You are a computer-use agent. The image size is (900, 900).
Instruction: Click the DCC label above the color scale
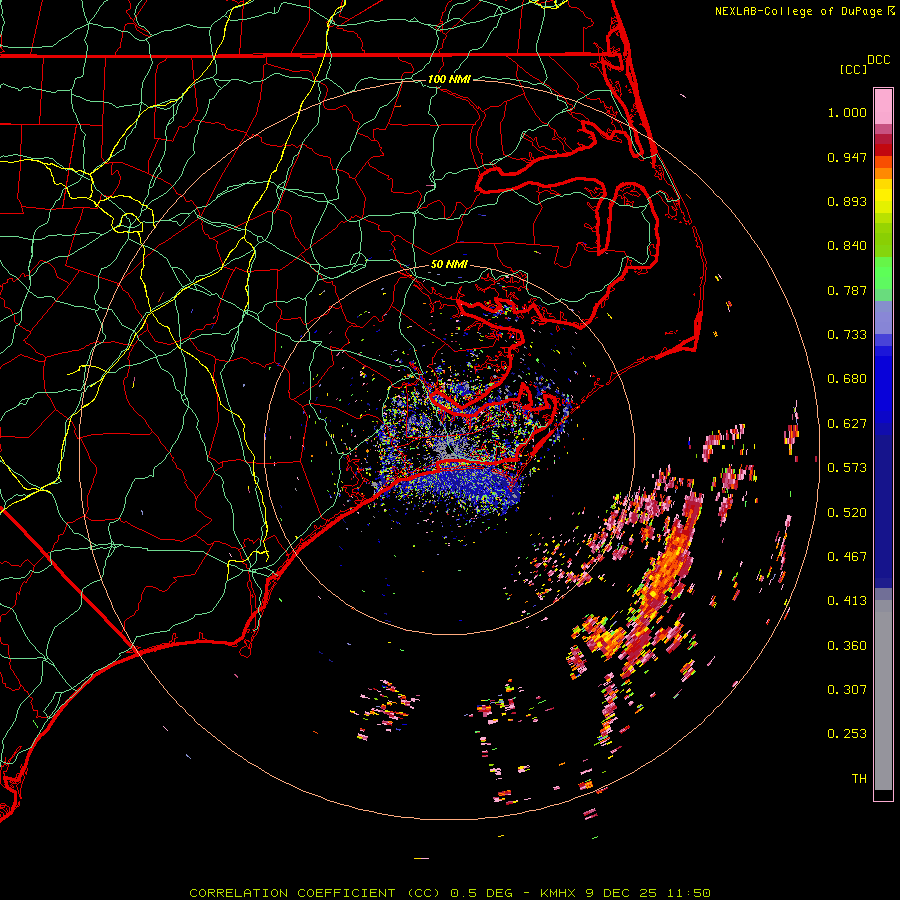point(879,60)
